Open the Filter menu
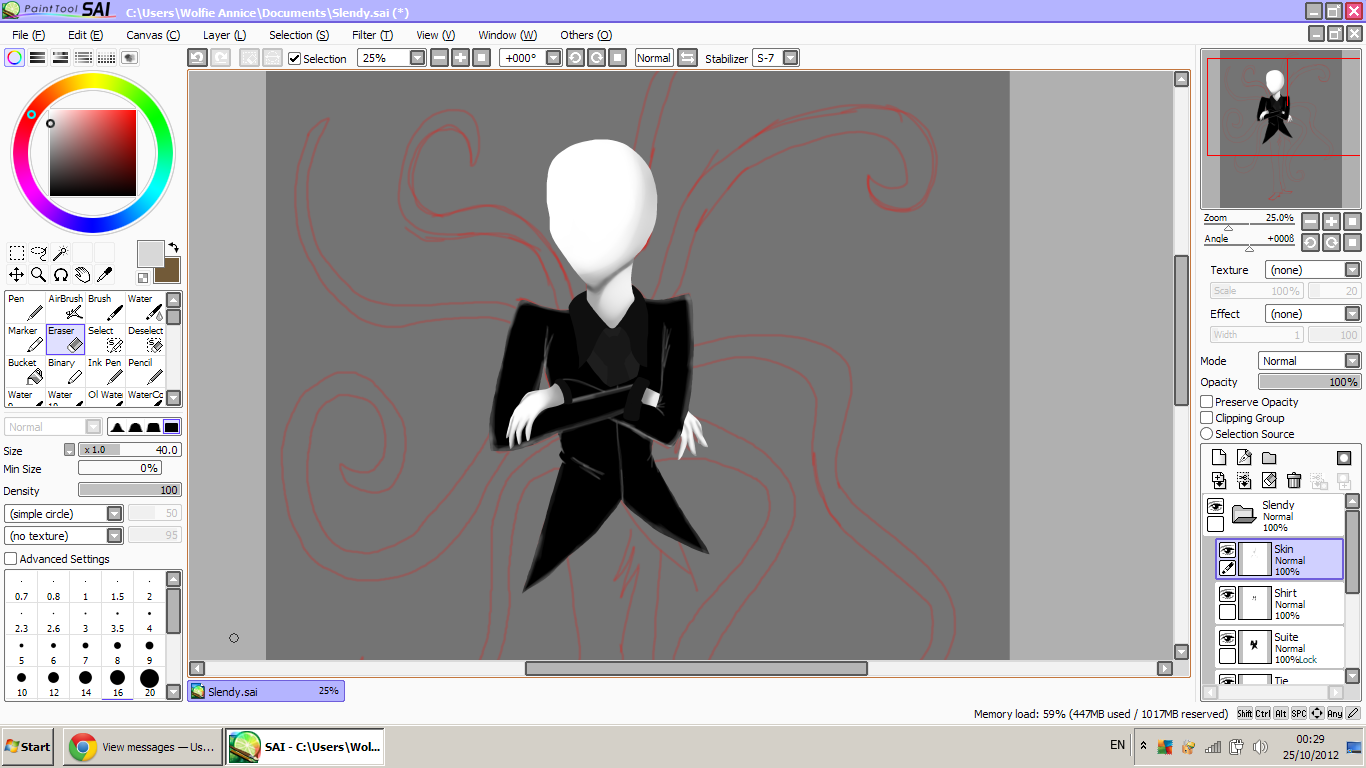 [x=372, y=35]
